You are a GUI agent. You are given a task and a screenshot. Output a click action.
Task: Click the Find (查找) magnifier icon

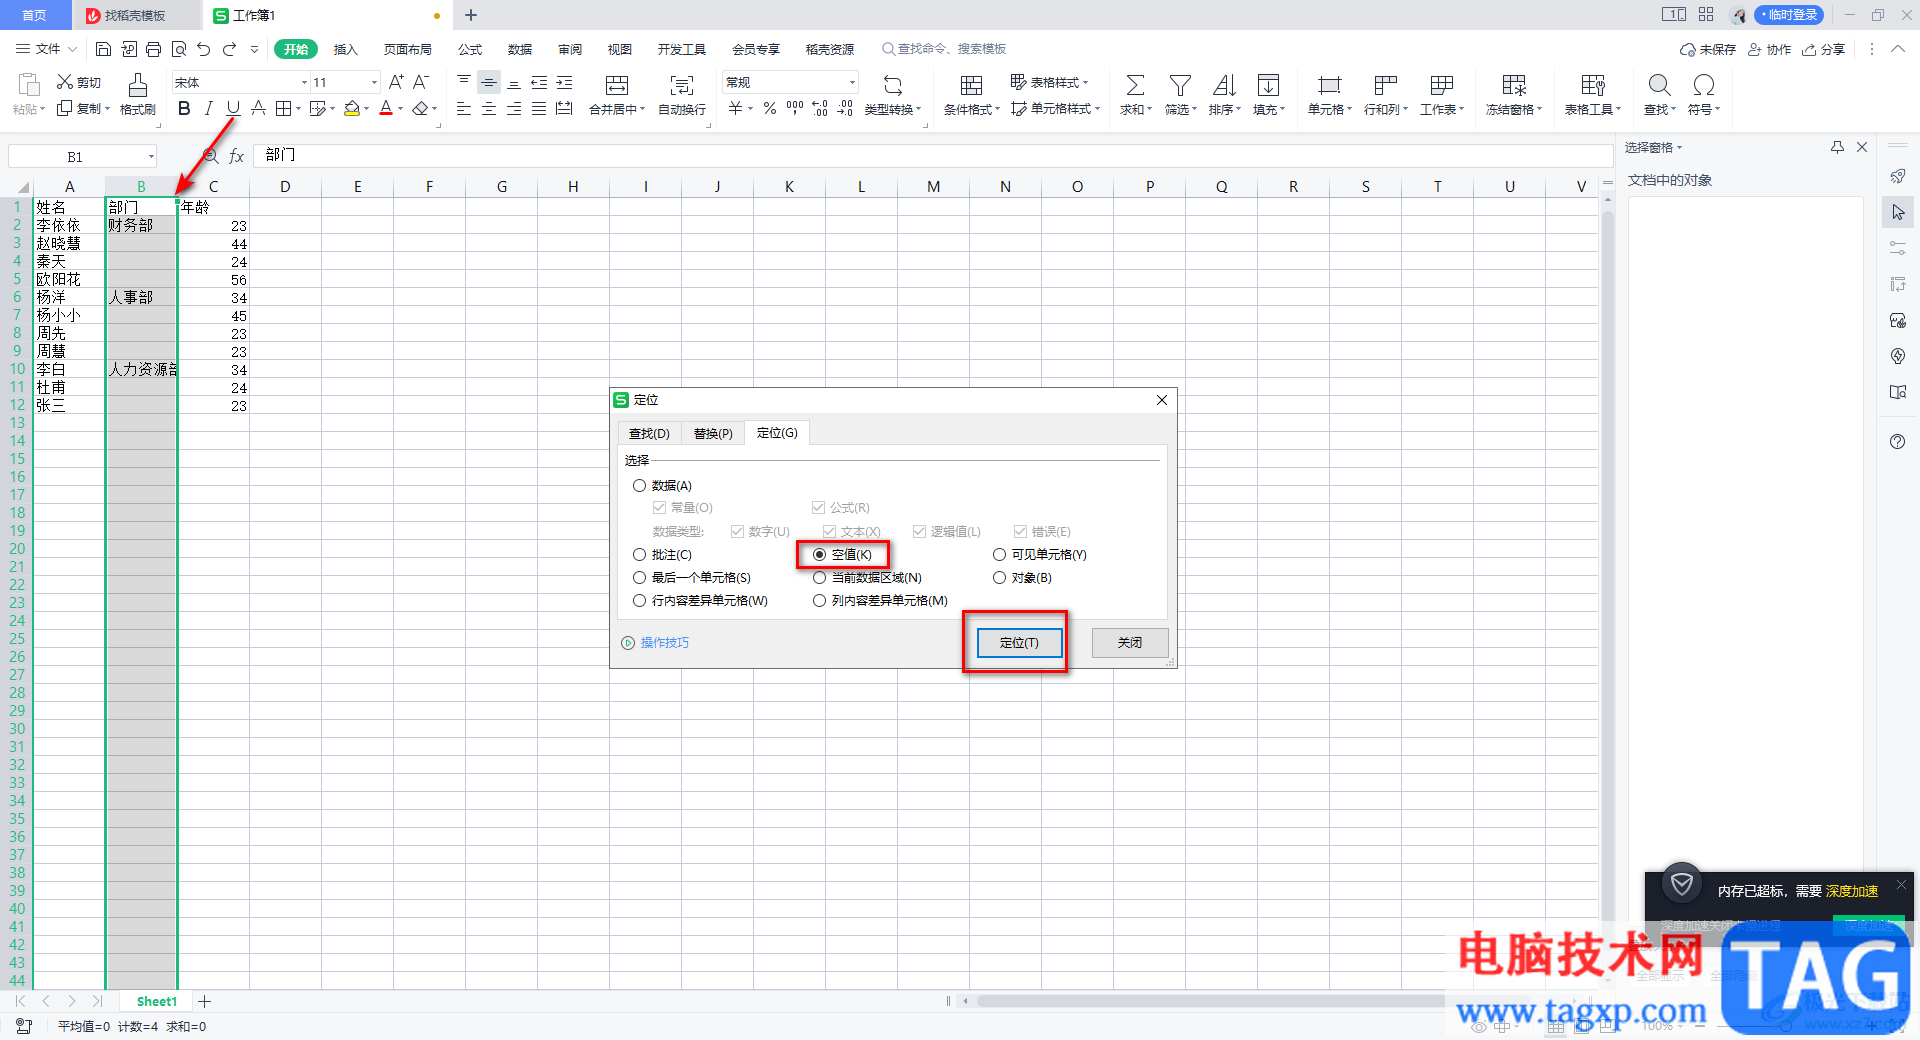tap(1659, 85)
